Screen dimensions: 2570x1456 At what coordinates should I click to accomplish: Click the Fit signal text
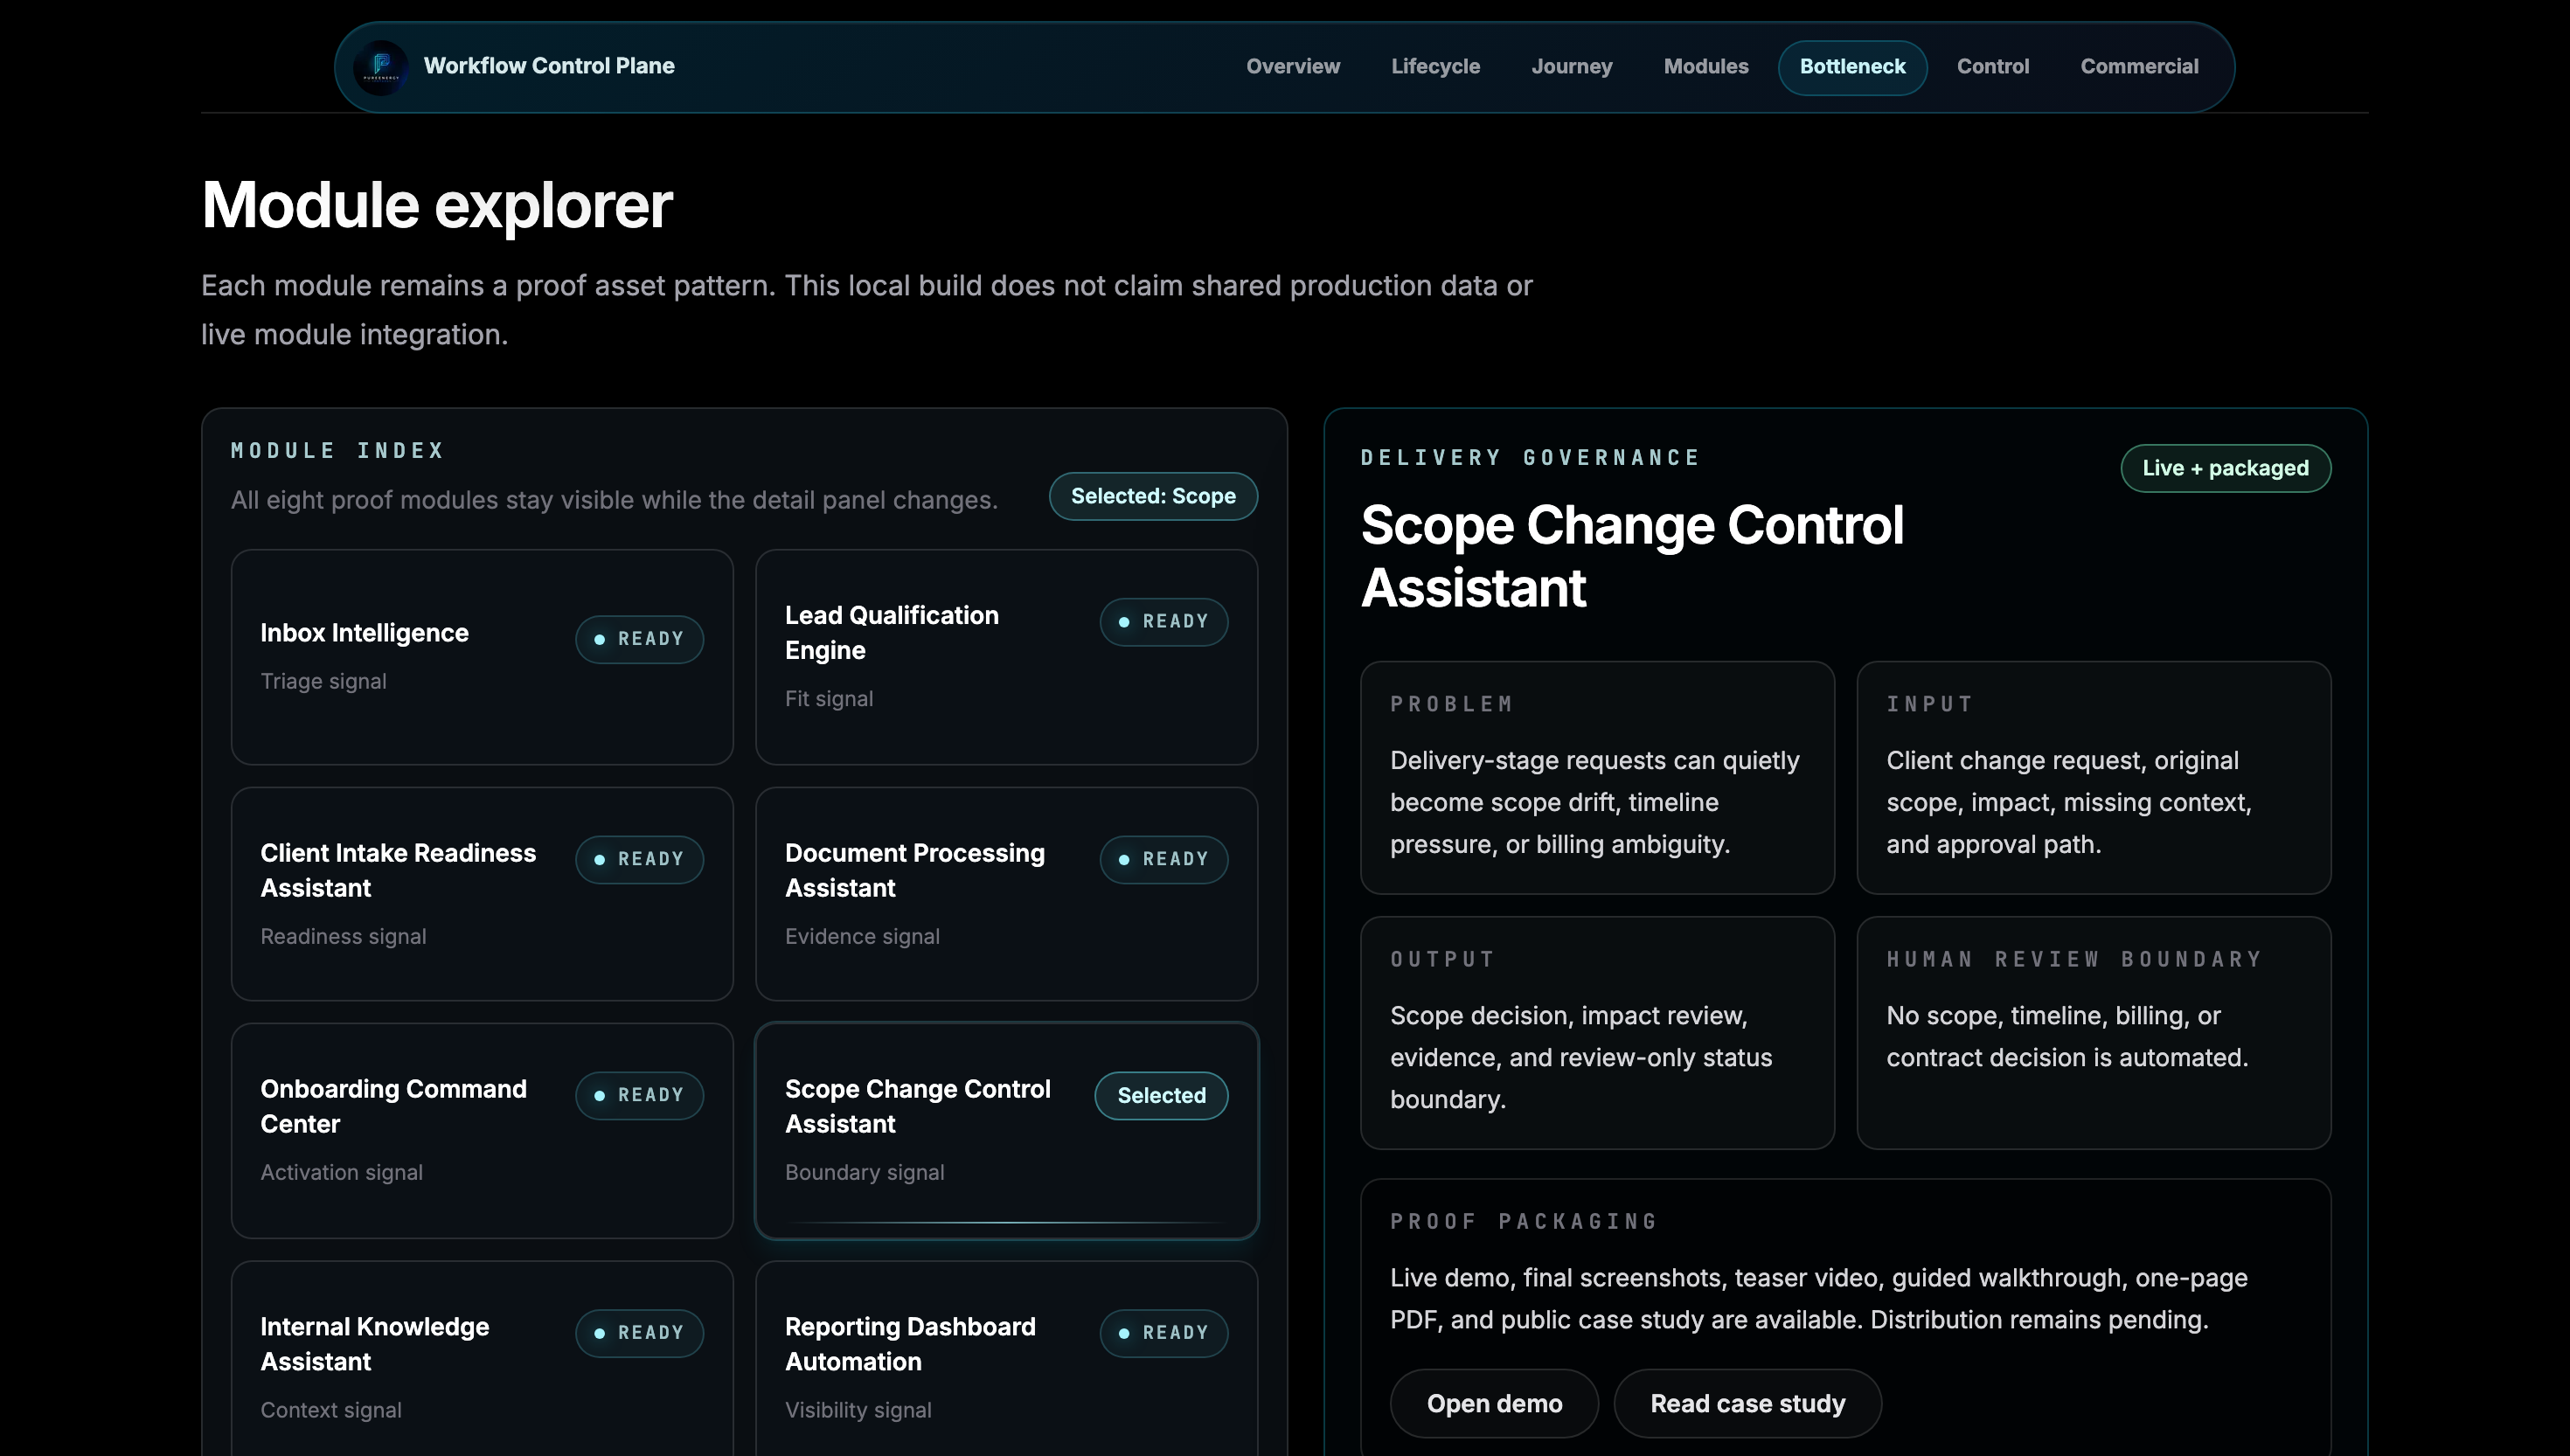[x=829, y=699]
